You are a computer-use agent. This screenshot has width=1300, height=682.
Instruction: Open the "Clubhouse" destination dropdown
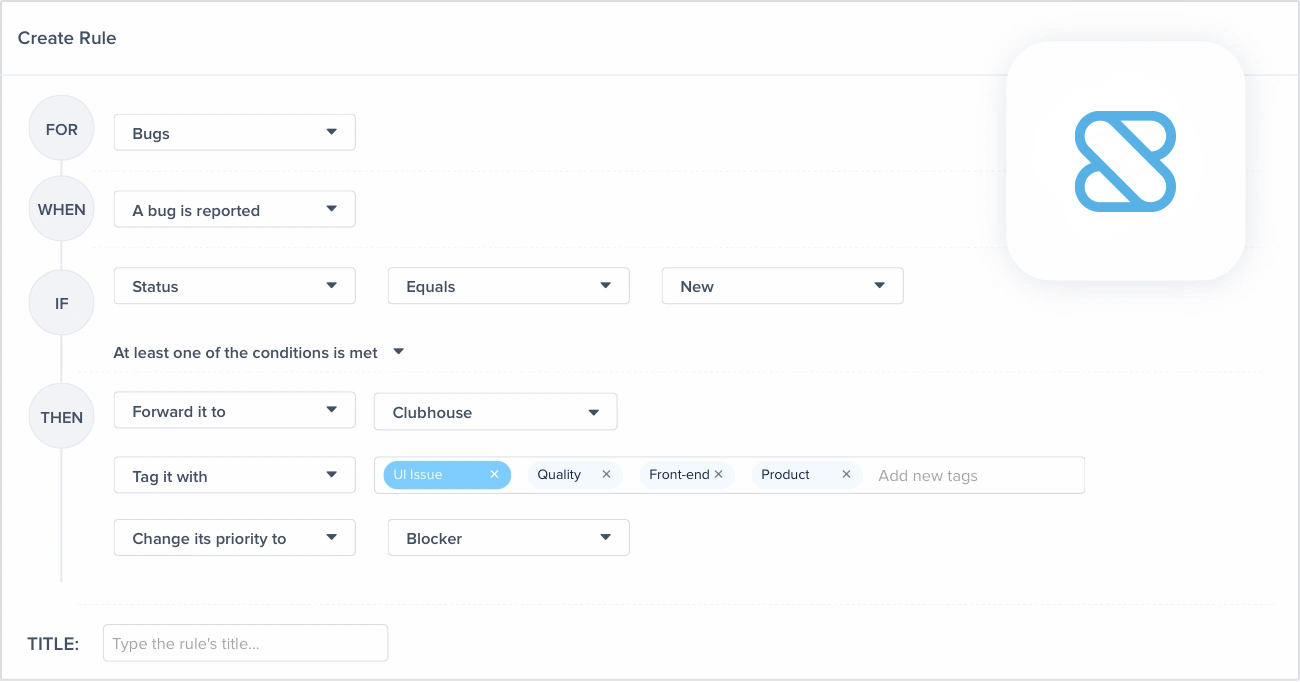pos(495,411)
